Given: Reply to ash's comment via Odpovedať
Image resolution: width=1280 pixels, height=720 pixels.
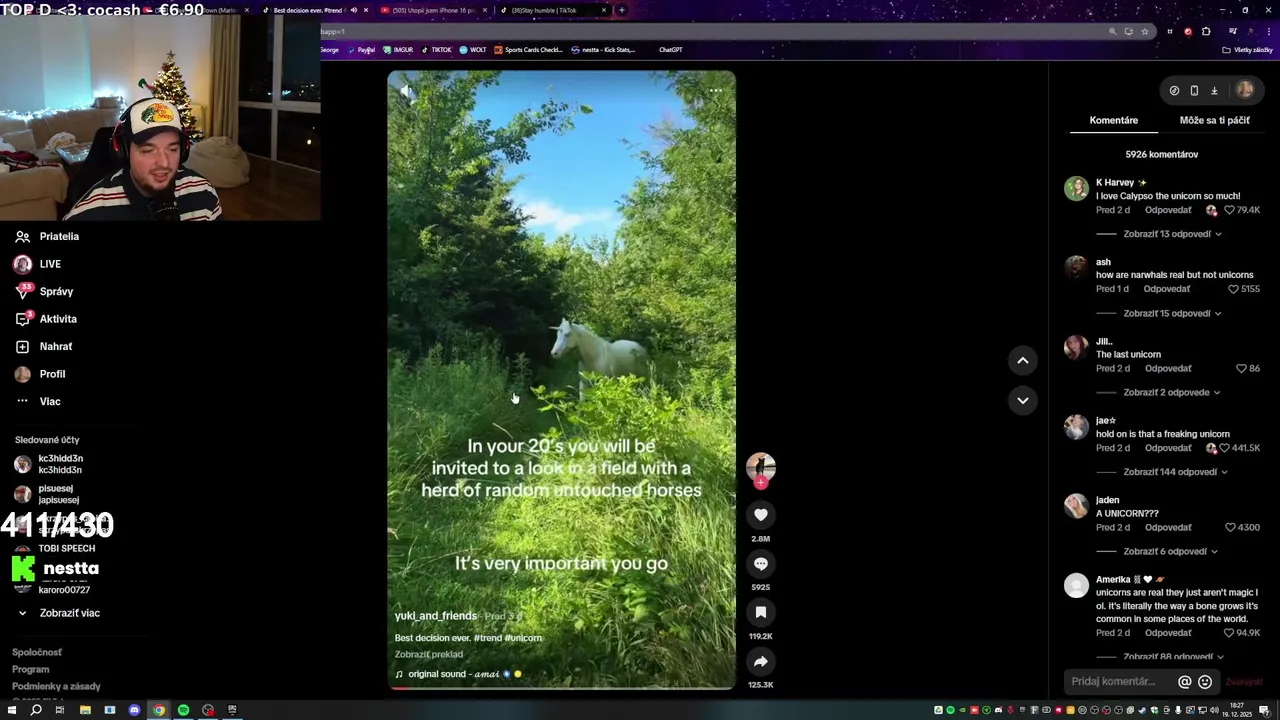Looking at the screenshot, I should [1167, 289].
